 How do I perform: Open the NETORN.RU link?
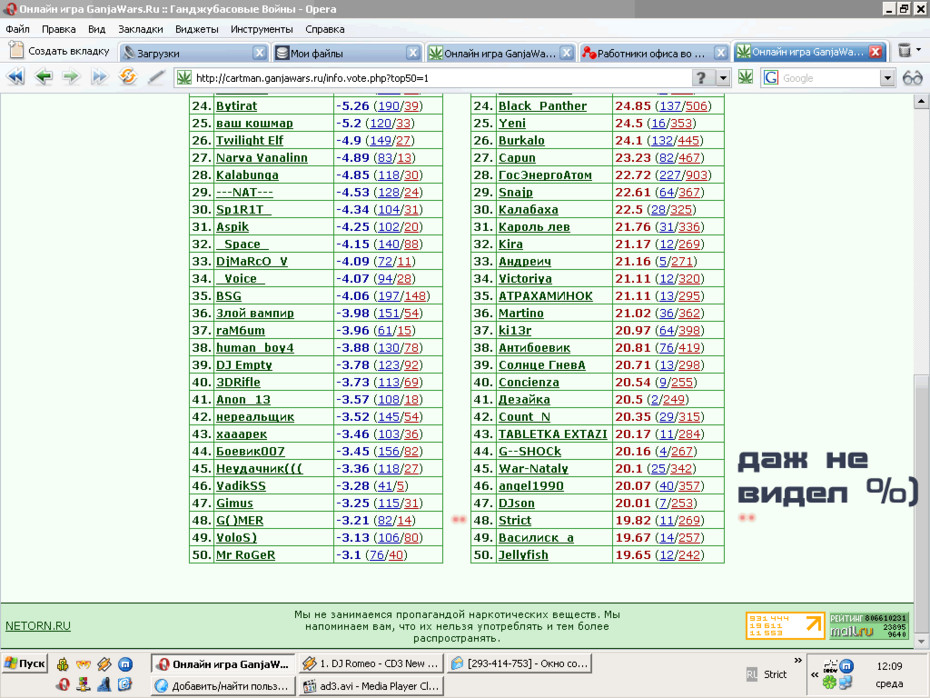tap(38, 626)
